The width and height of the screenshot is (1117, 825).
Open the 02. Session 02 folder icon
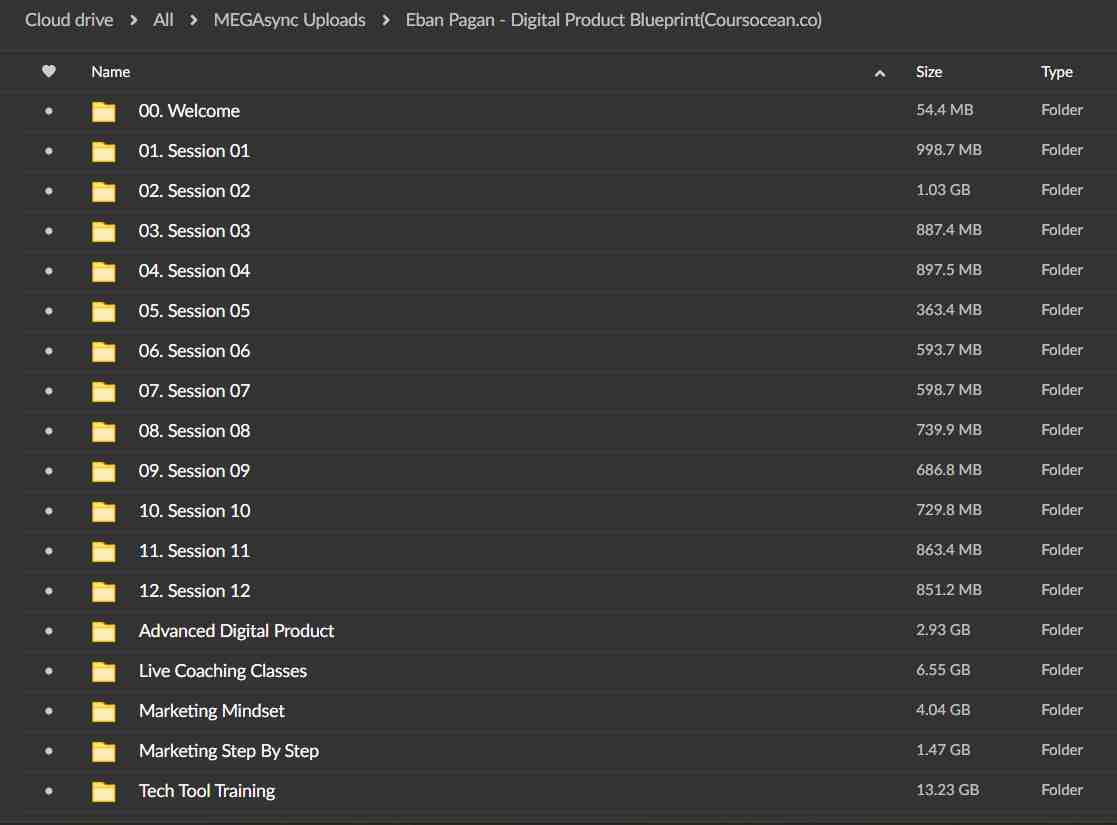[103, 191]
